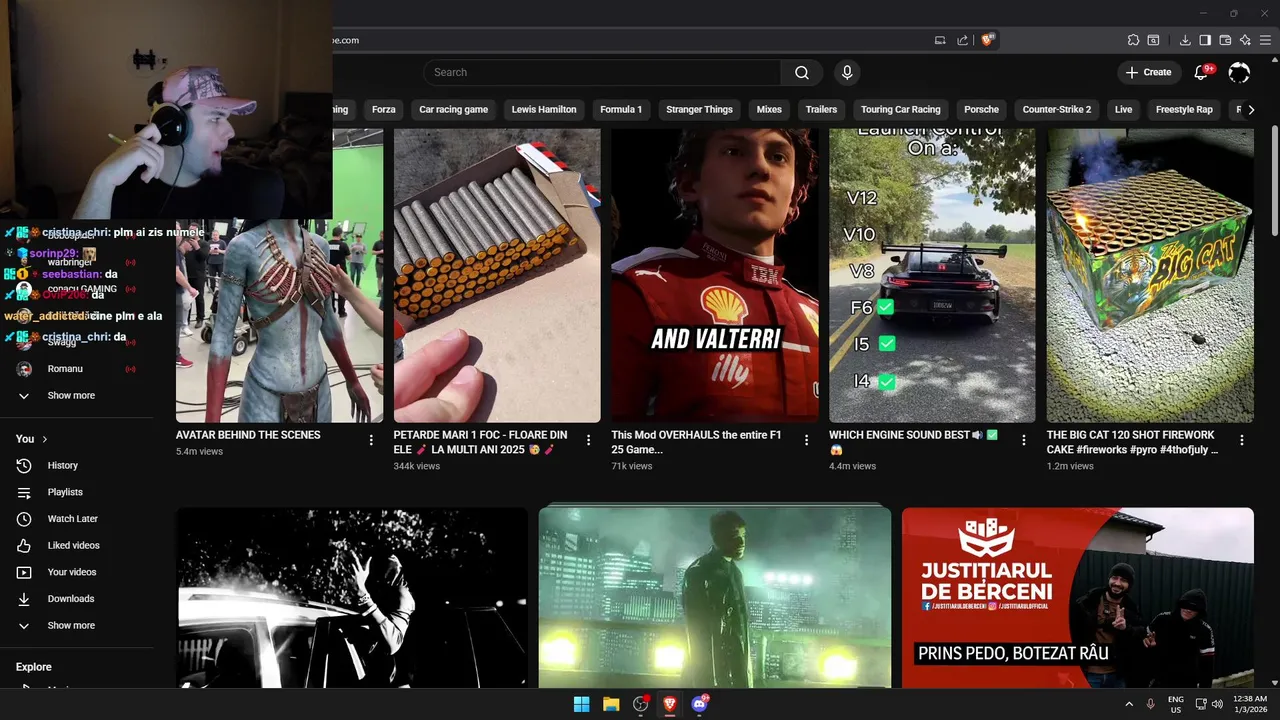Open THE BIG CAT 120 SHOT title
The height and width of the screenshot is (720, 1280).
pos(1132,442)
